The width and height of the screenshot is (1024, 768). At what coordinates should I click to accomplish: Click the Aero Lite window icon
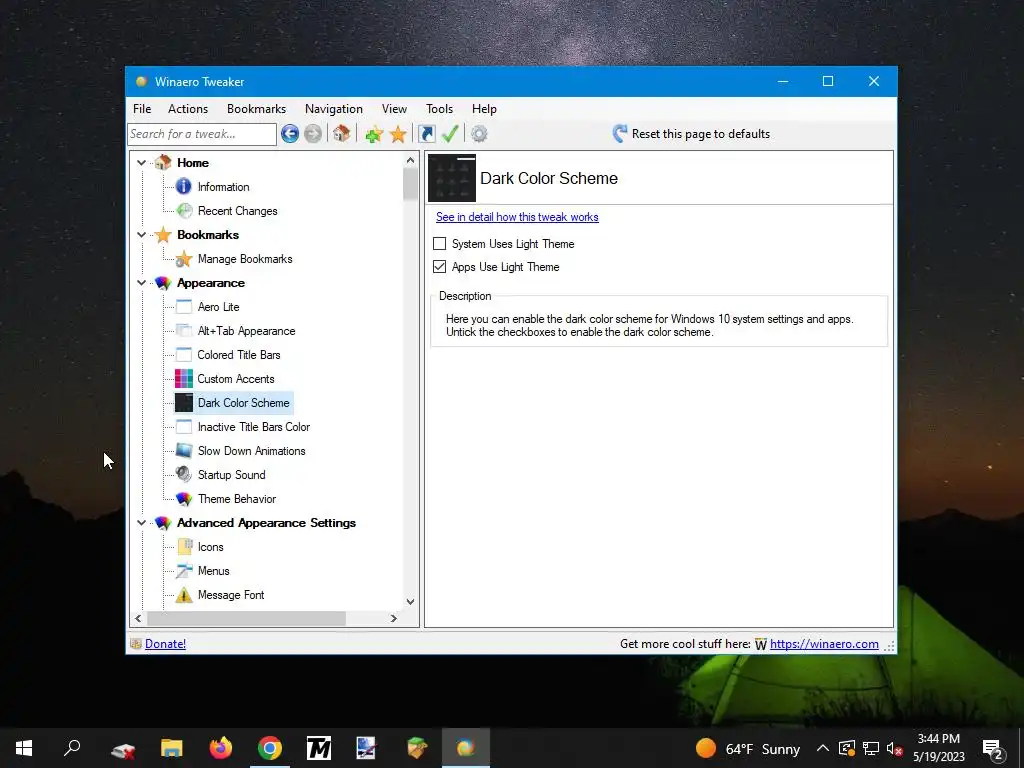click(184, 307)
